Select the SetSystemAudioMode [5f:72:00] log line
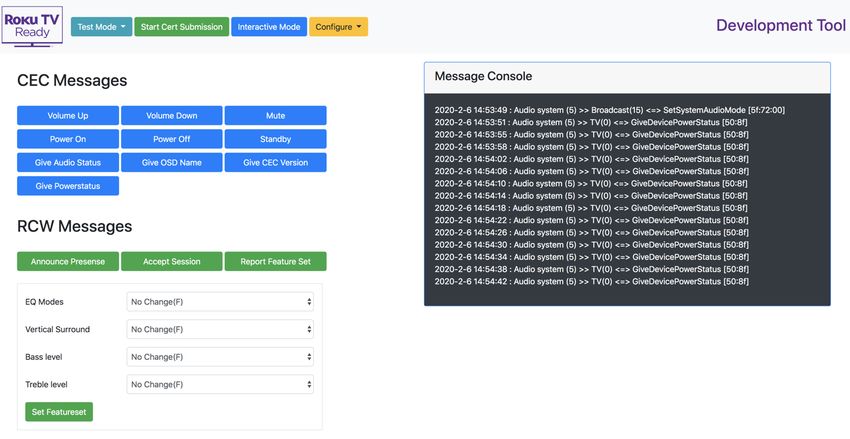Screen dimensions: 850x439 [609, 110]
